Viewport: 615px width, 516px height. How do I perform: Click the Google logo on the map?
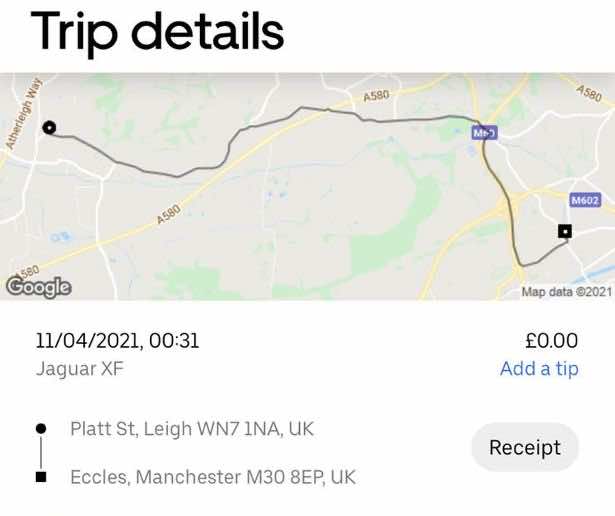coord(39,286)
